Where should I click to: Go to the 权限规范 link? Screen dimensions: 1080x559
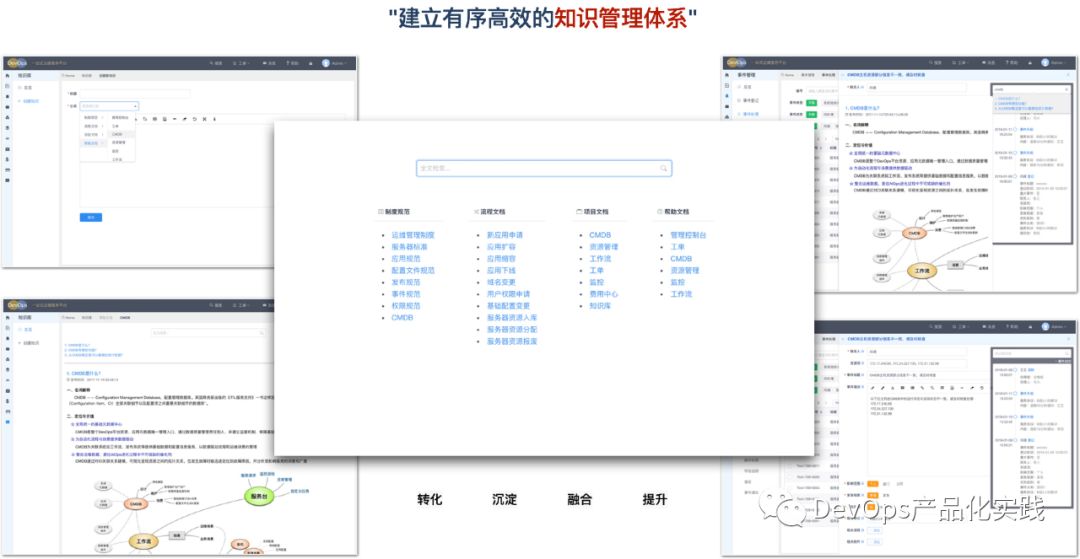(x=406, y=306)
